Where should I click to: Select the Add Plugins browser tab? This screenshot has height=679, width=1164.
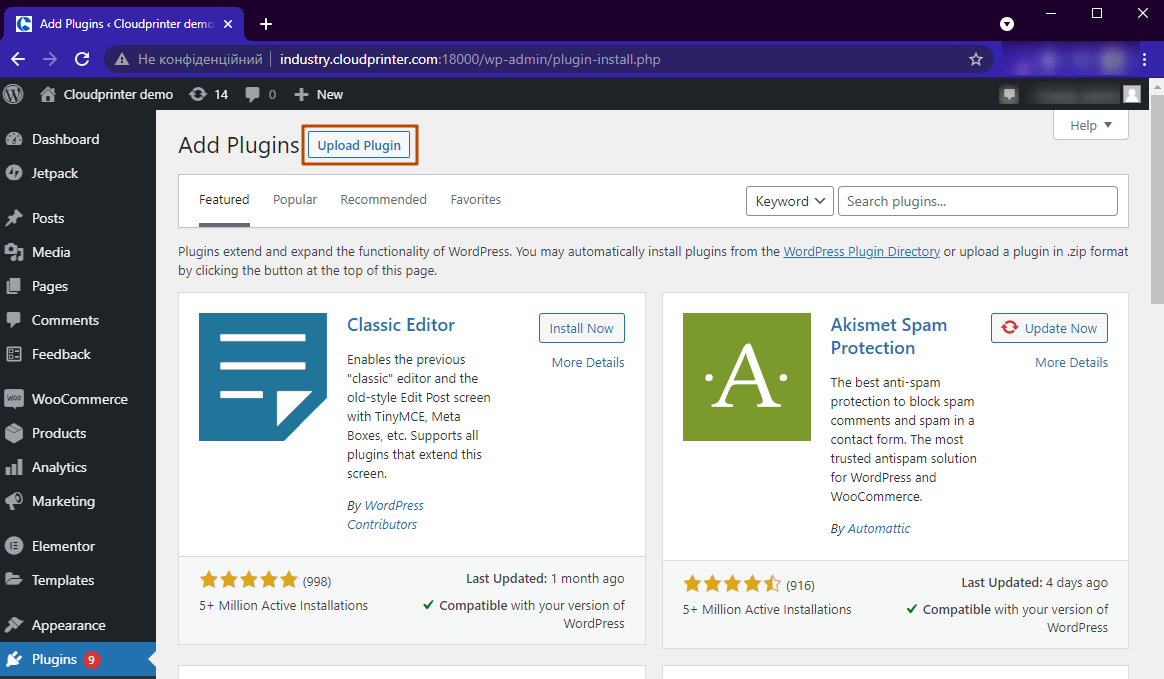(x=123, y=24)
